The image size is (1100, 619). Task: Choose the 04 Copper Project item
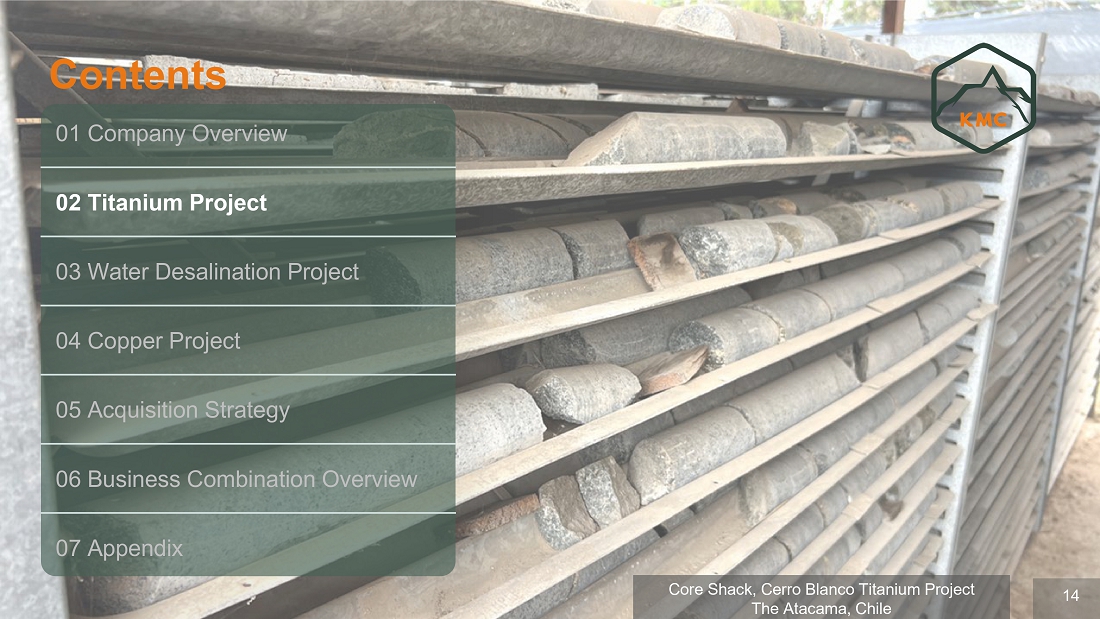pyautogui.click(x=248, y=340)
